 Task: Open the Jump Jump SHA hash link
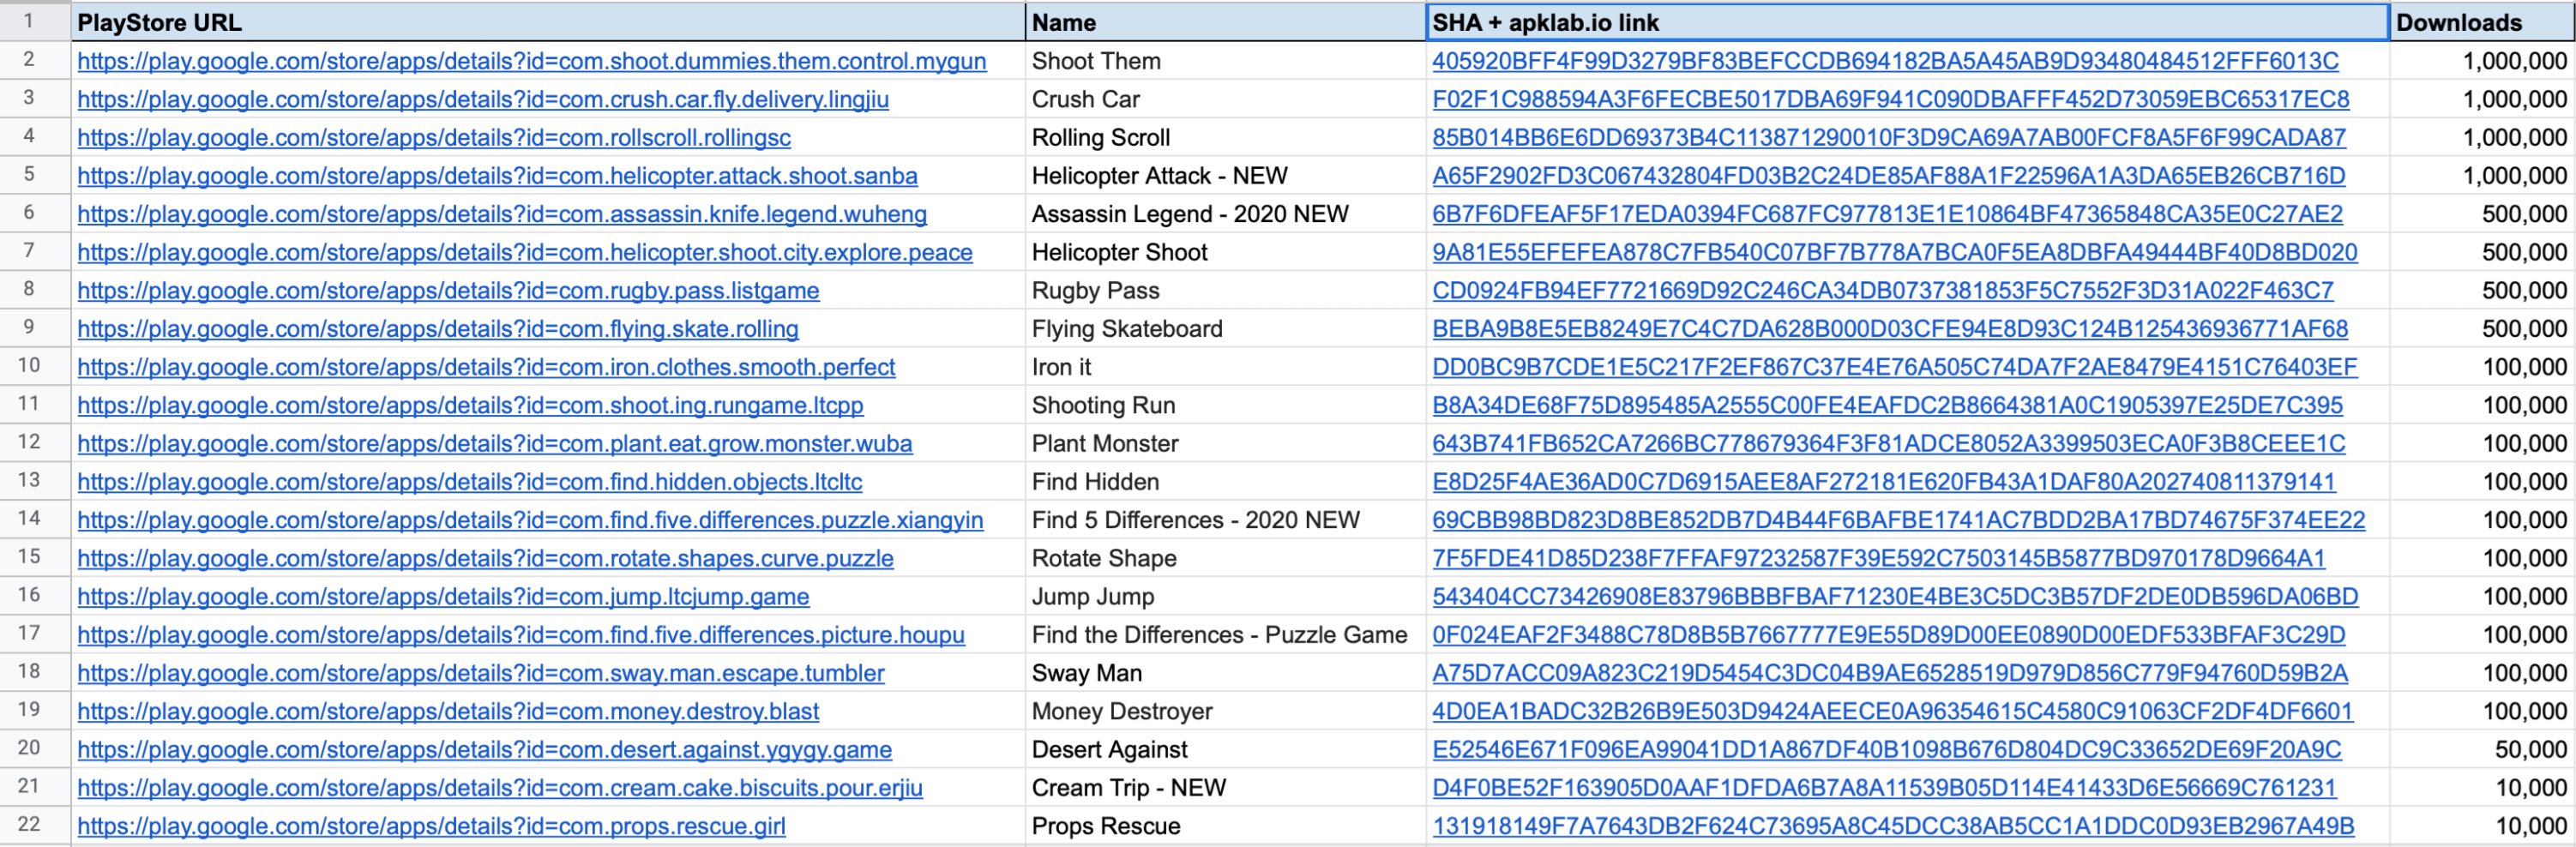(x=1894, y=597)
